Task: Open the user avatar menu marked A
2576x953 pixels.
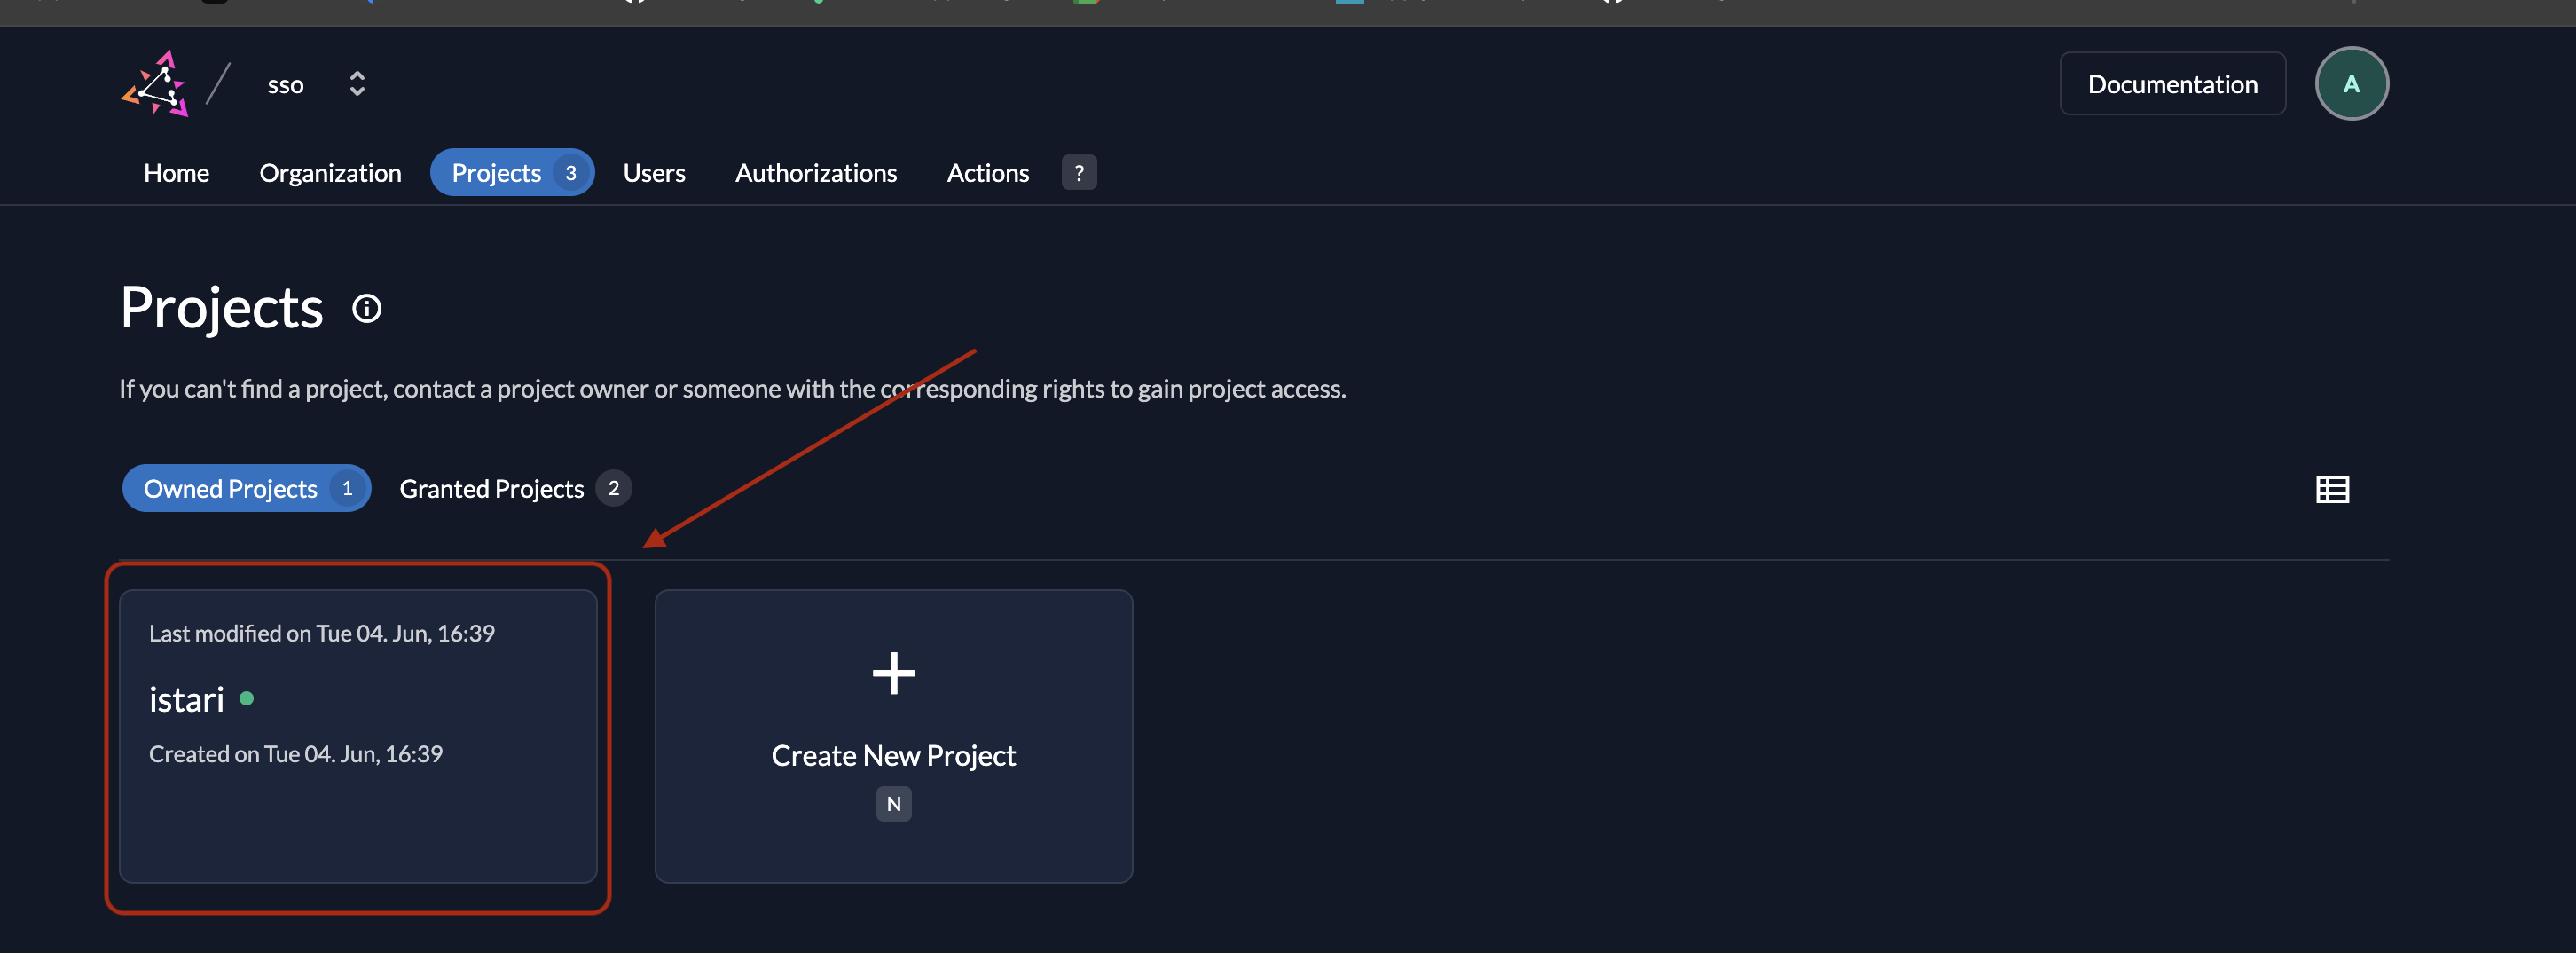Action: [2352, 83]
